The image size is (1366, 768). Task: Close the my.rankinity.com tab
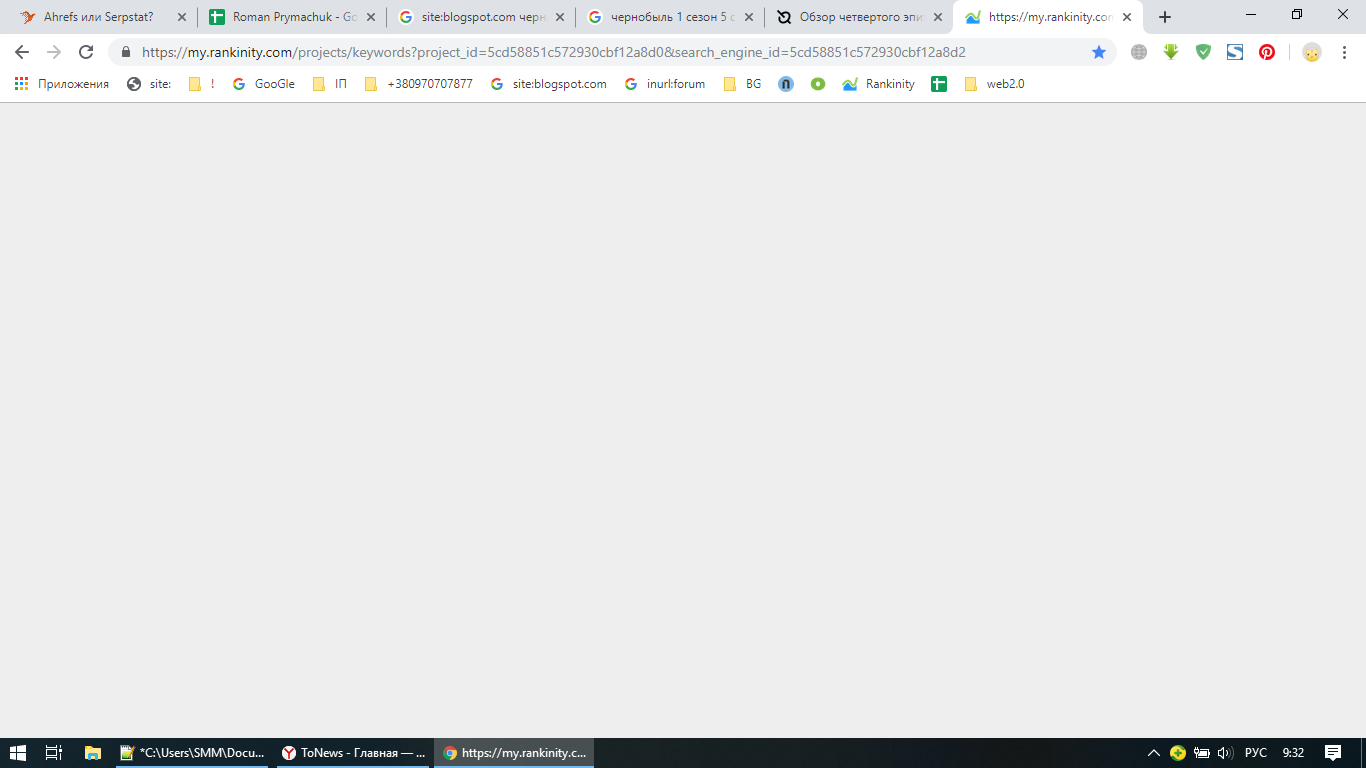click(x=1127, y=17)
